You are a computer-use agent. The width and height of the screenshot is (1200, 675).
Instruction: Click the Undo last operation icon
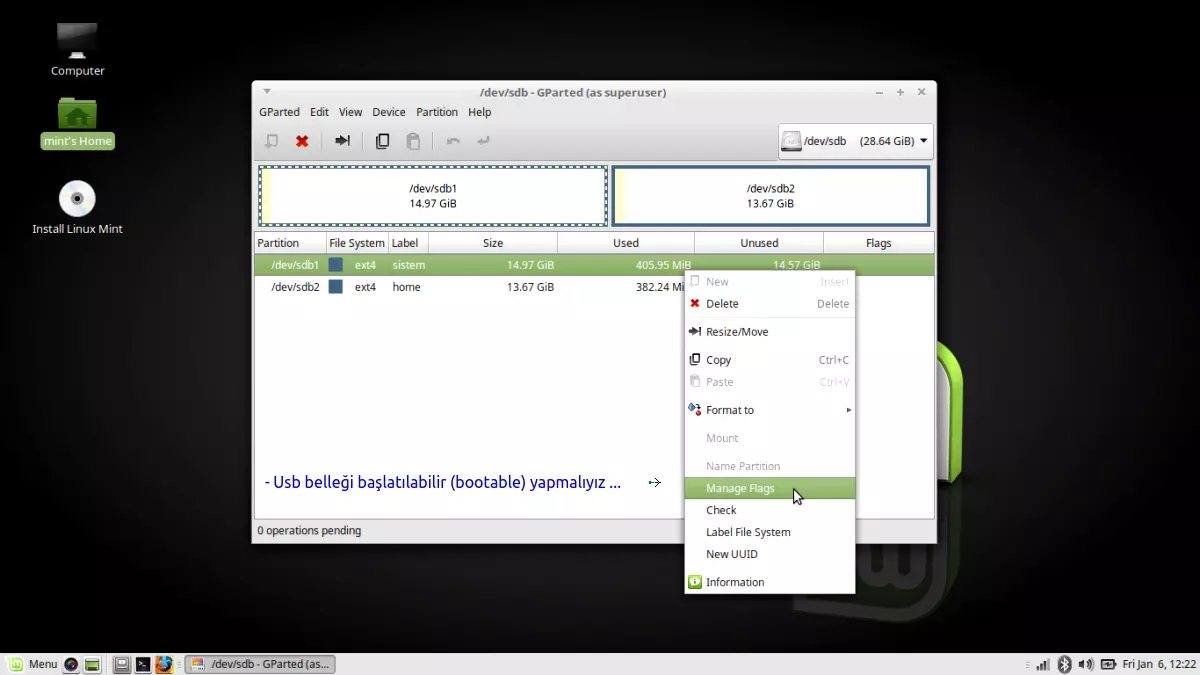click(452, 141)
